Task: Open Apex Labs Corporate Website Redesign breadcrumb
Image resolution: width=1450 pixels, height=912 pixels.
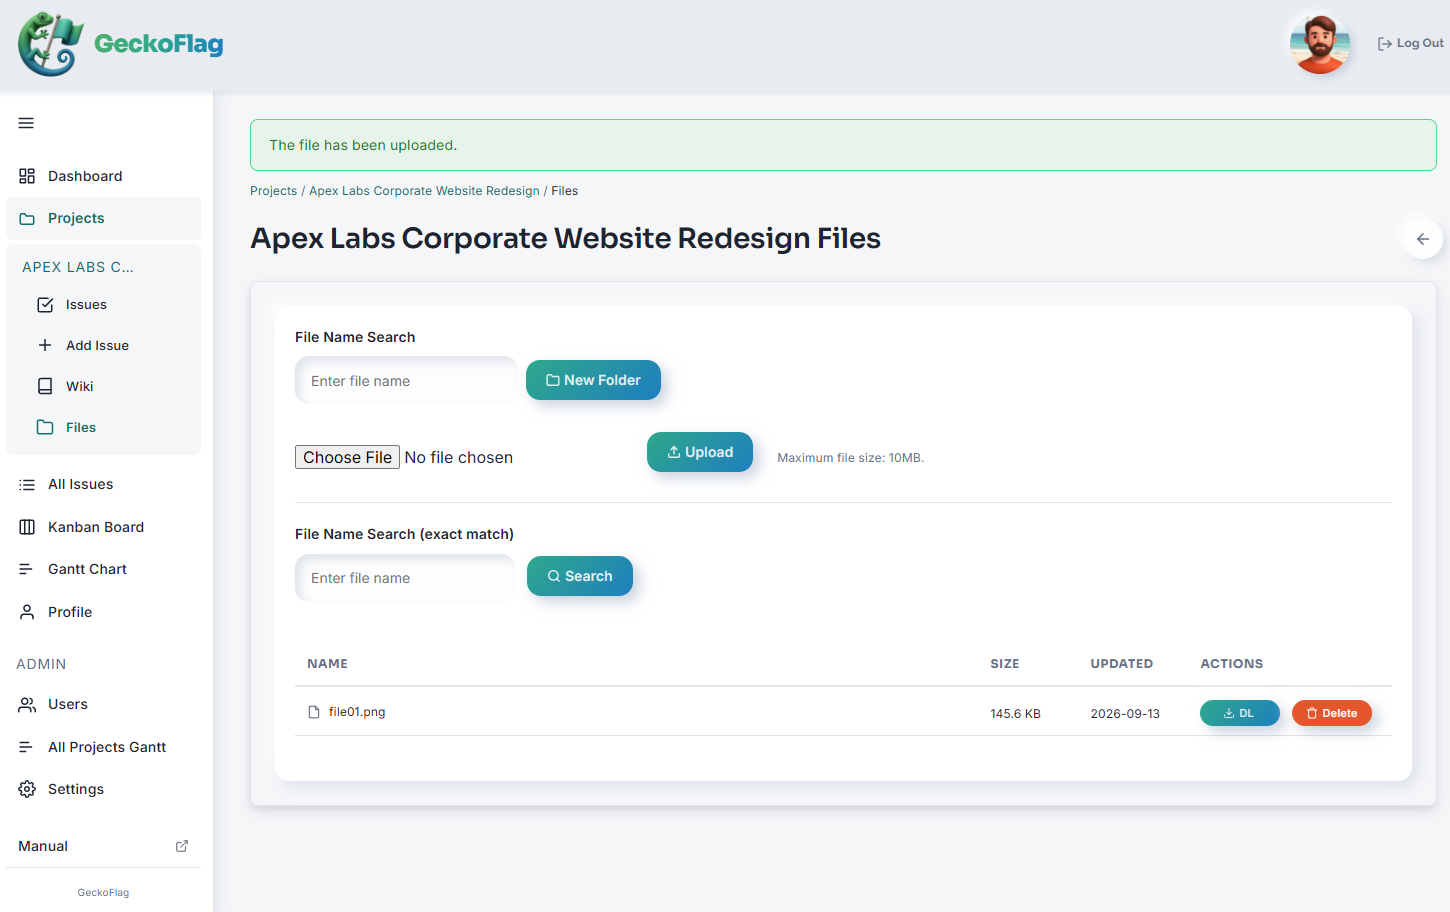Action: [x=424, y=191]
